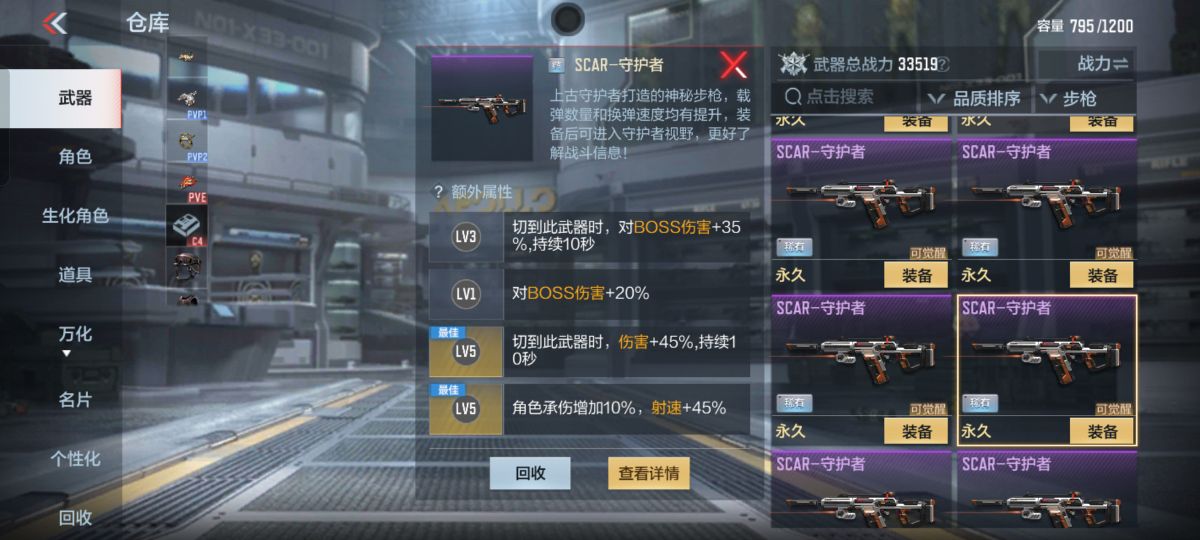The image size is (1200, 540).
Task: Select the helmet armor slot icon
Action: pyautogui.click(x=187, y=268)
